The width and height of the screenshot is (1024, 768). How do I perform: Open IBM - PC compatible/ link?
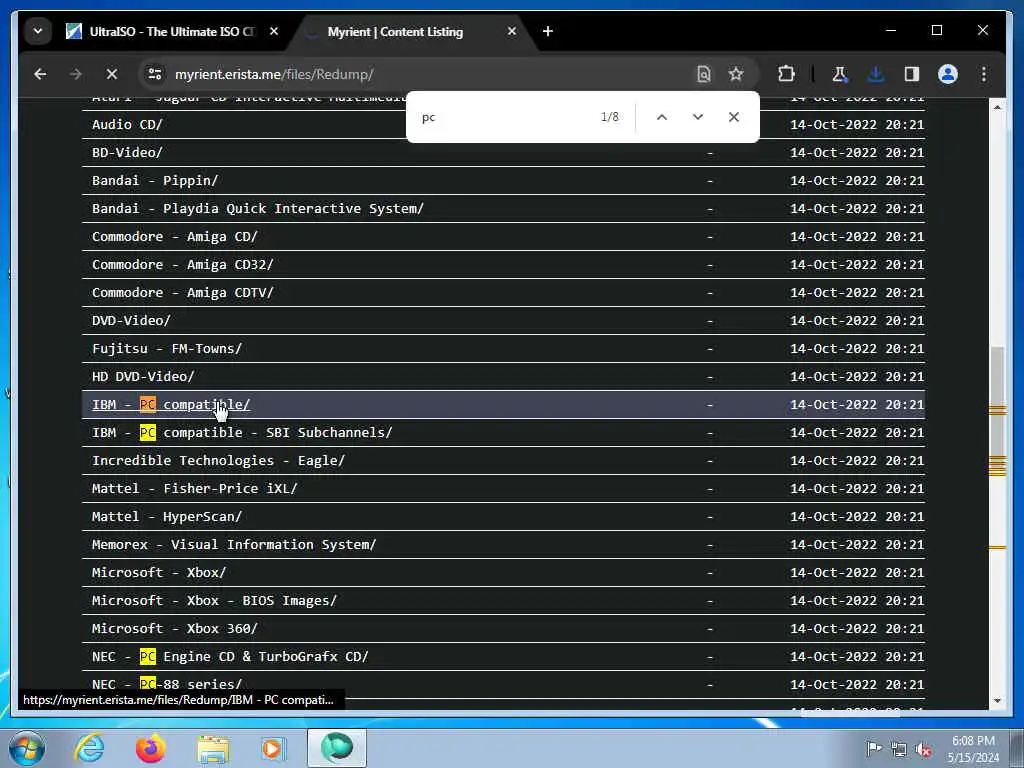171,405
